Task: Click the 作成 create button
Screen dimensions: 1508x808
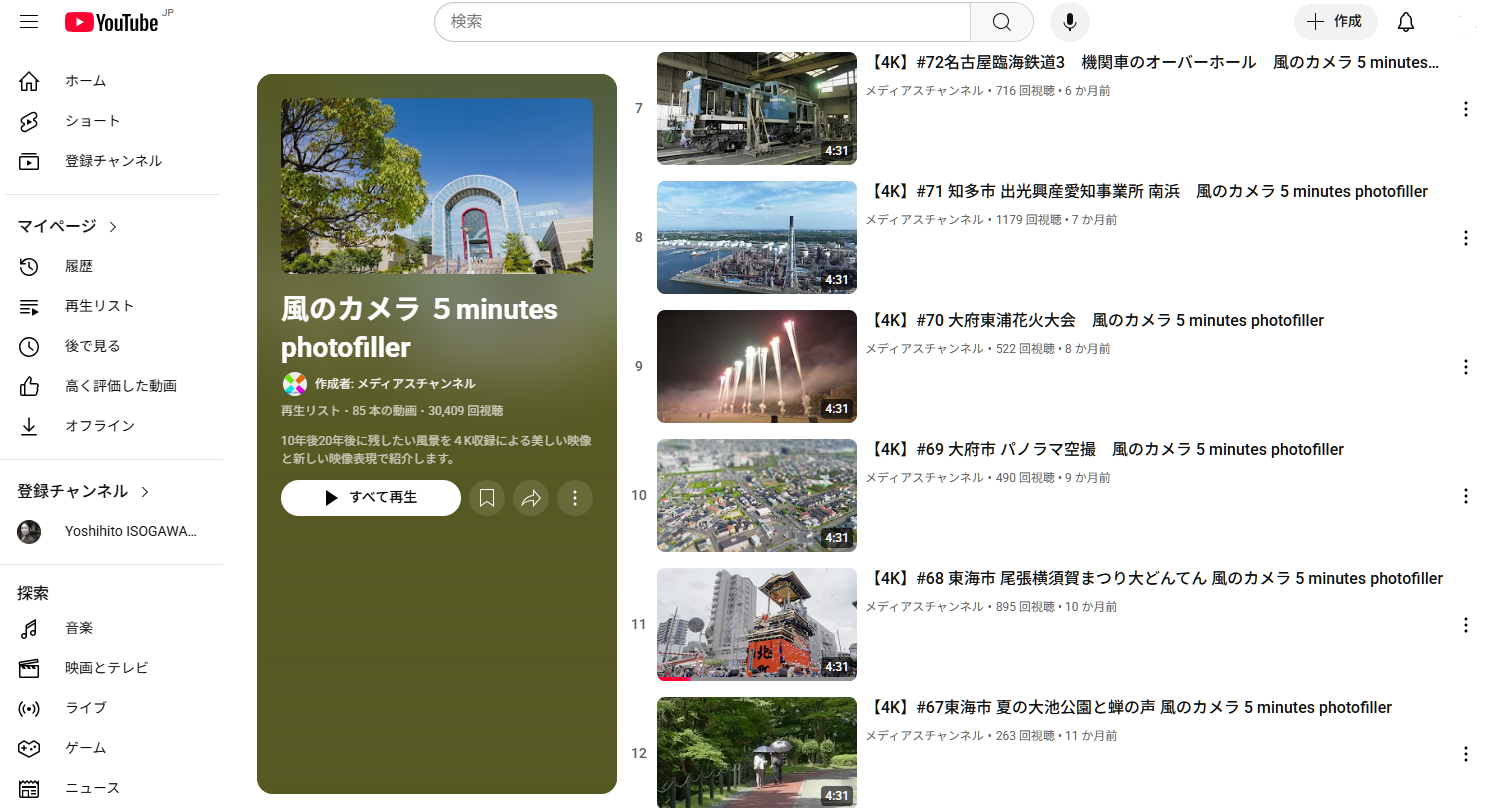Action: pos(1335,22)
